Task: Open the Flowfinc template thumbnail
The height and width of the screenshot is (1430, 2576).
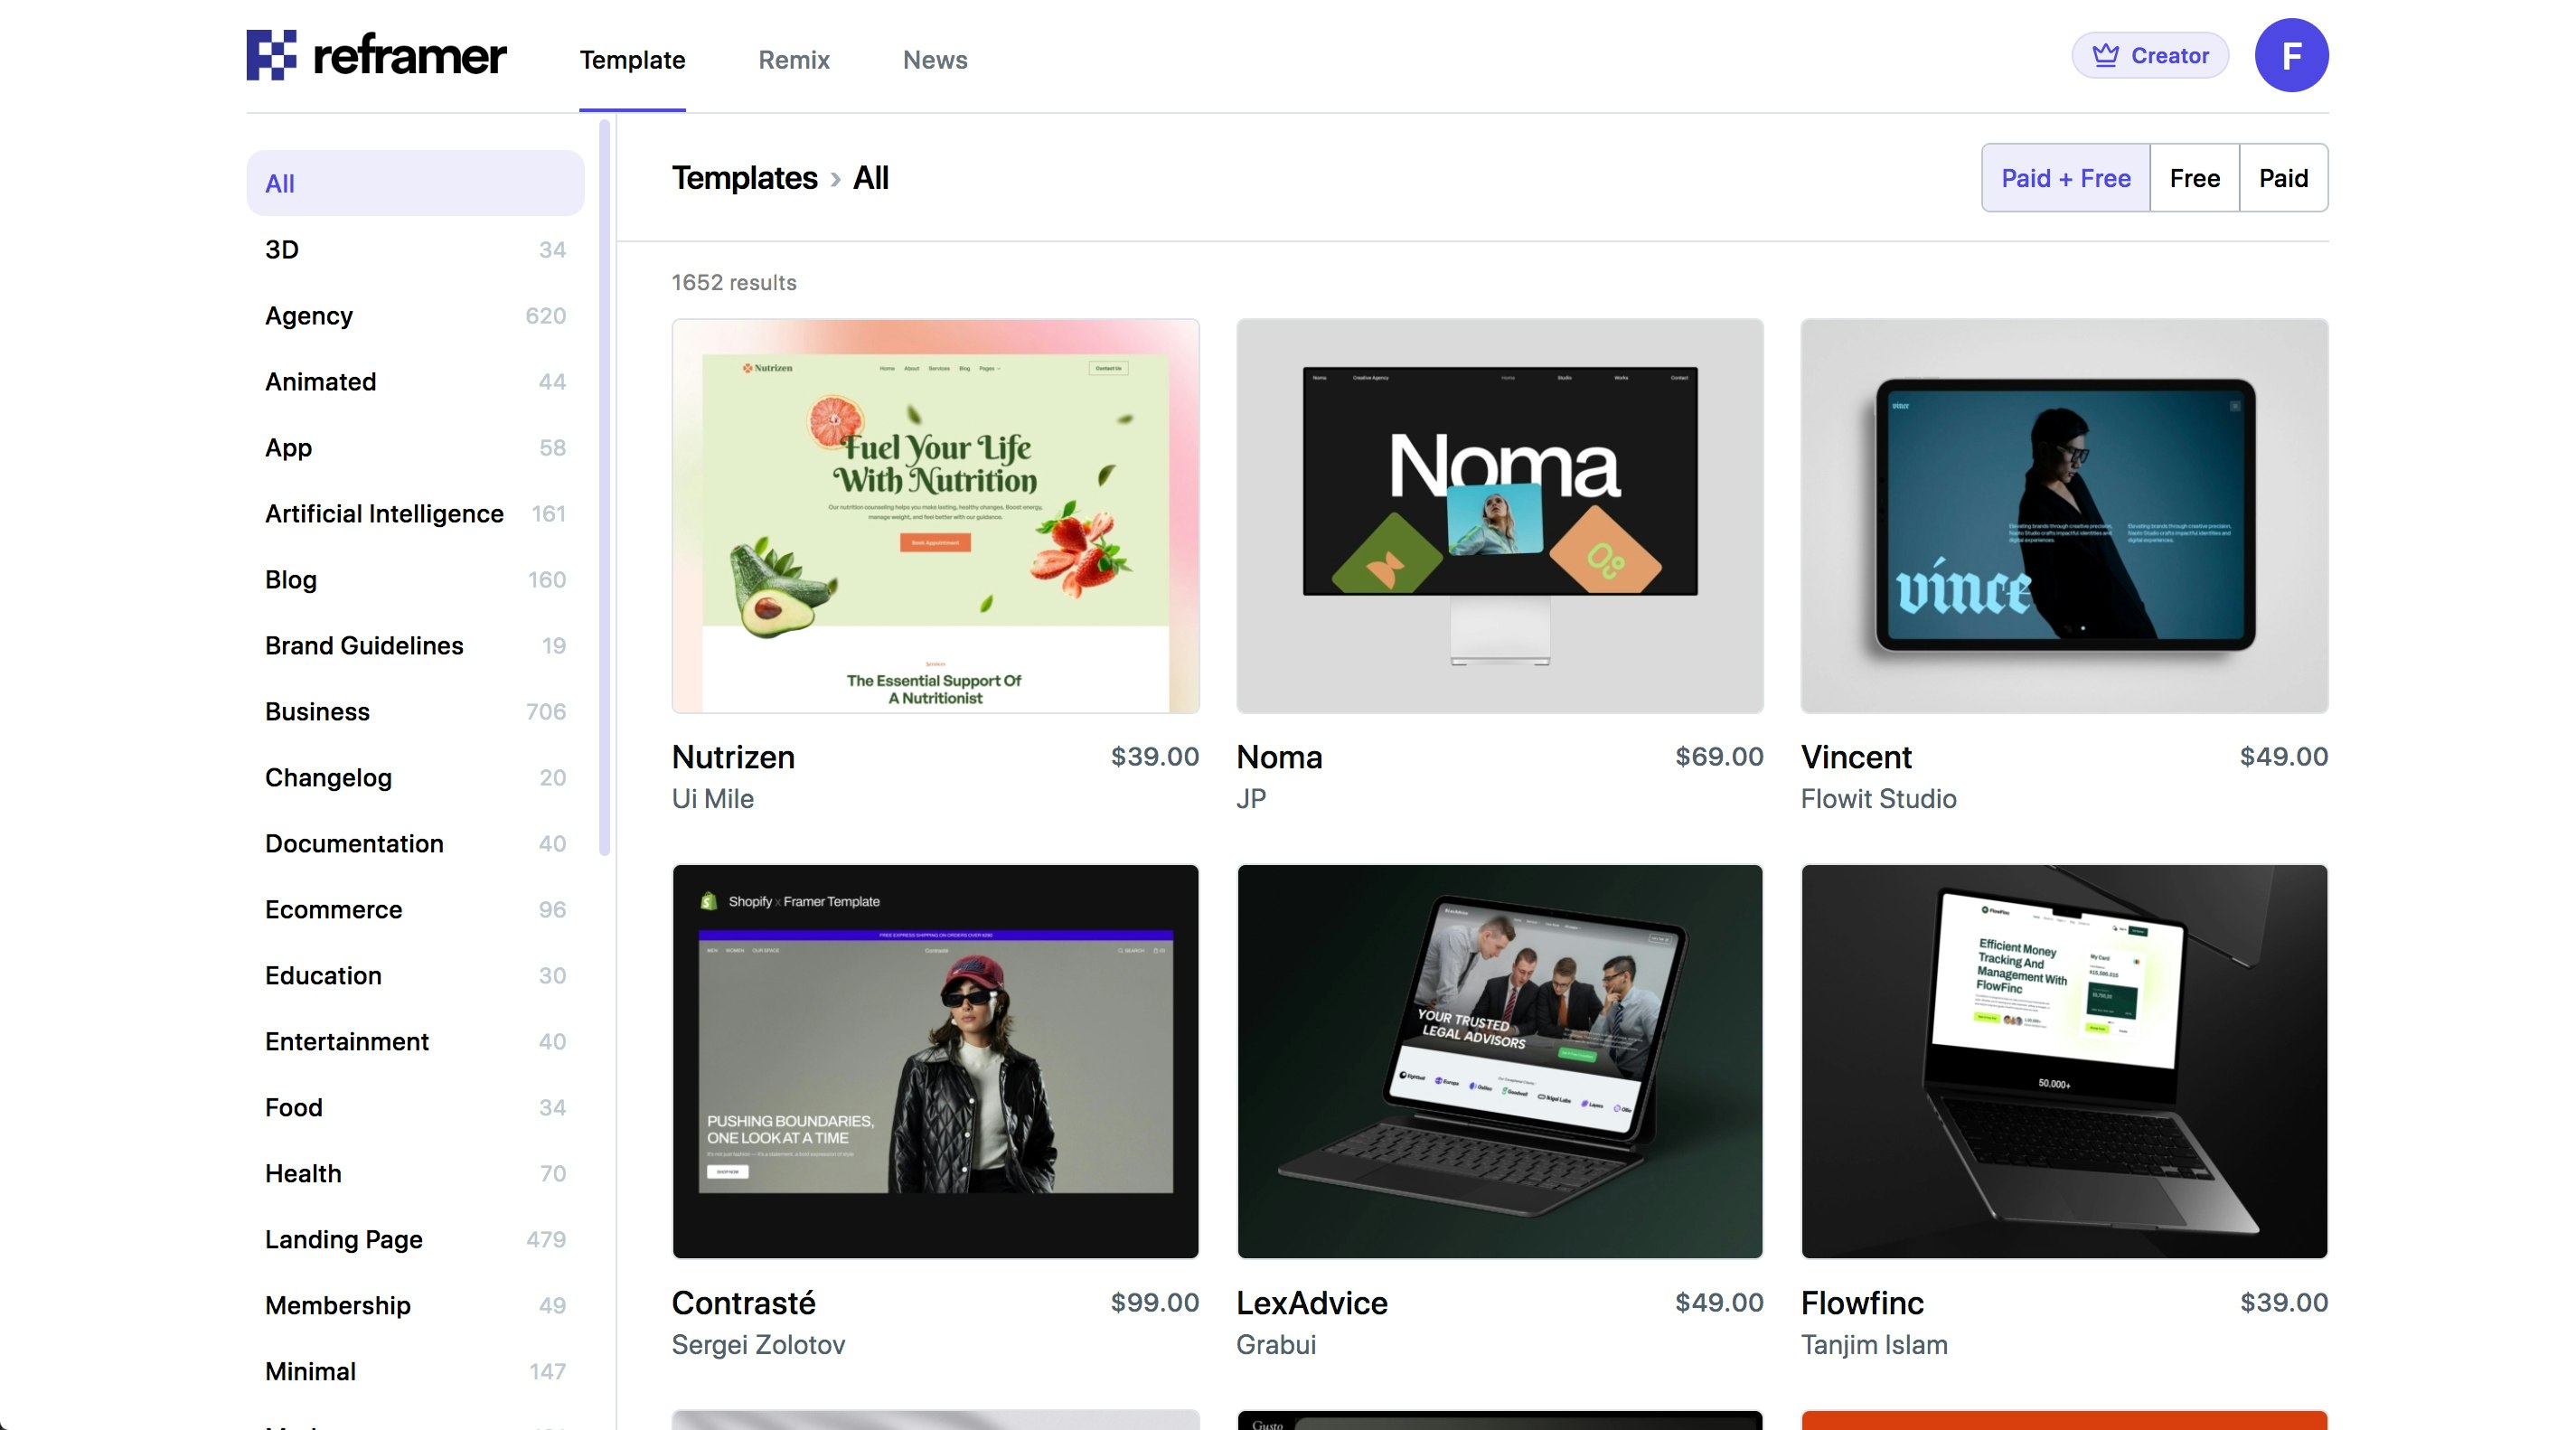Action: coord(2064,1061)
